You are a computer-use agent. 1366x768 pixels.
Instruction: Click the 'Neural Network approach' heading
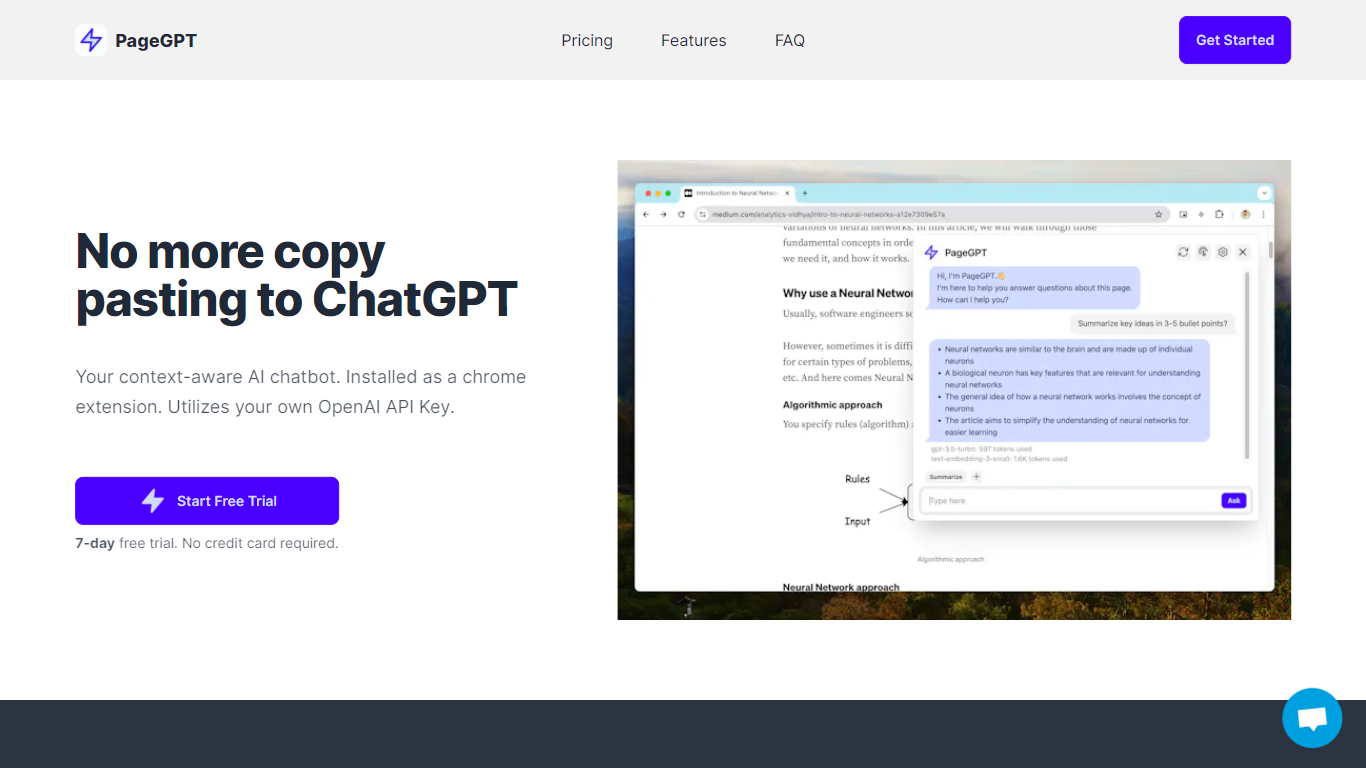point(841,587)
